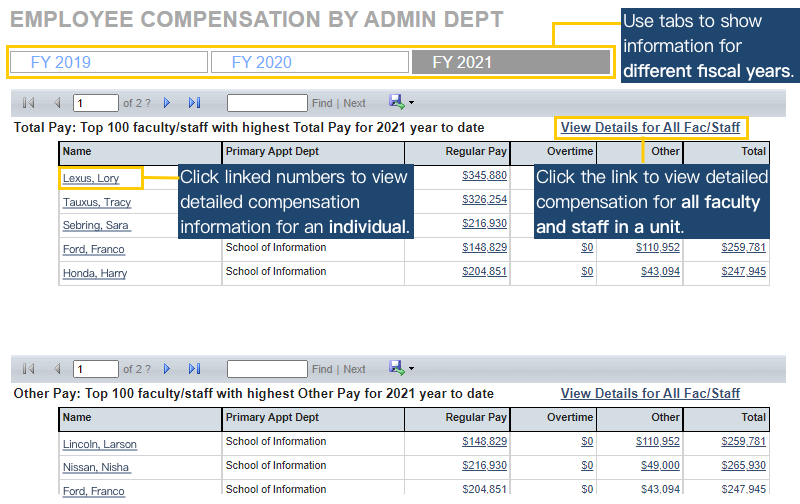Switch to the FY 2019 tab

(x=109, y=62)
